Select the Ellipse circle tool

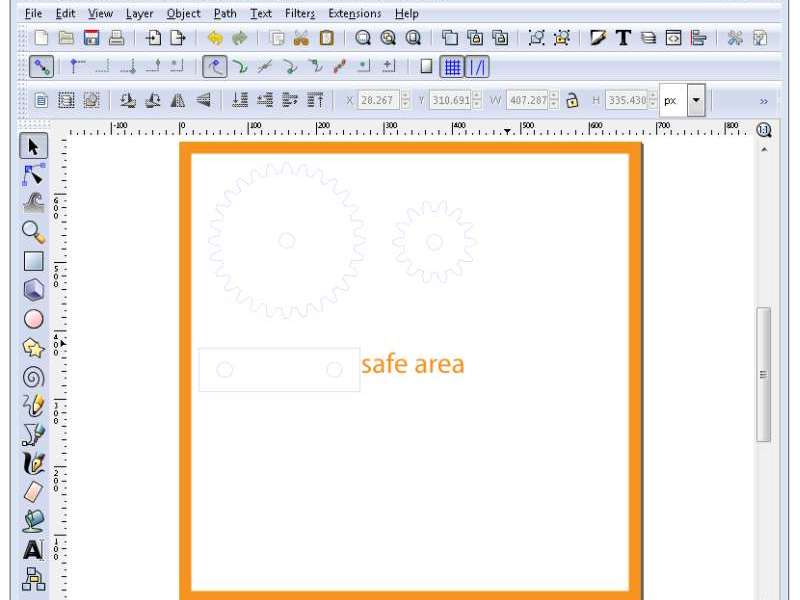(x=34, y=319)
